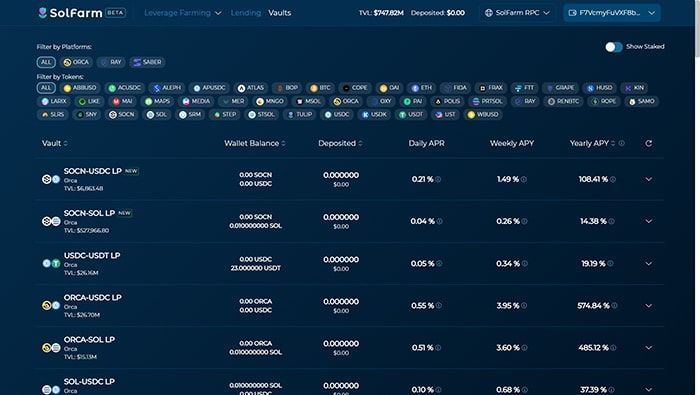Filter by the ACUSDC token chip
This screenshot has height=395, width=700.
point(125,88)
